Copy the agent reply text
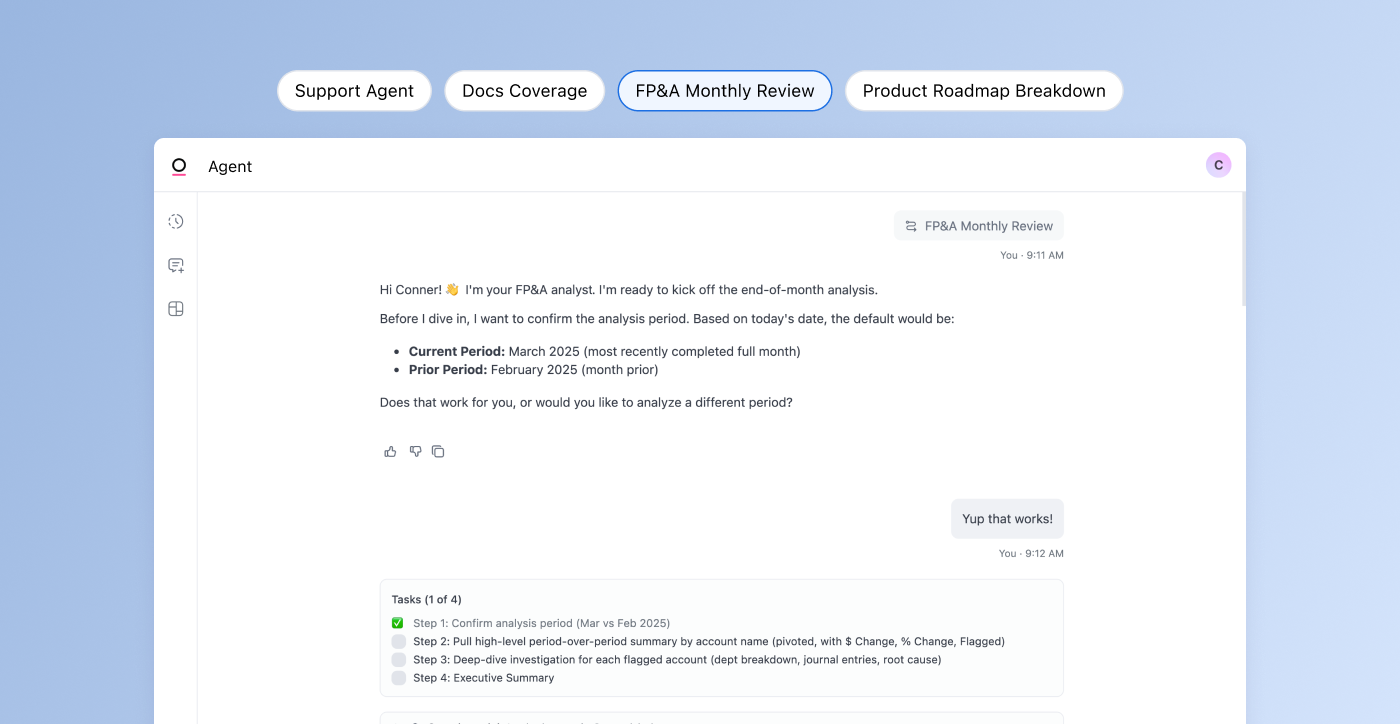Viewport: 1400px width, 724px height. point(438,452)
